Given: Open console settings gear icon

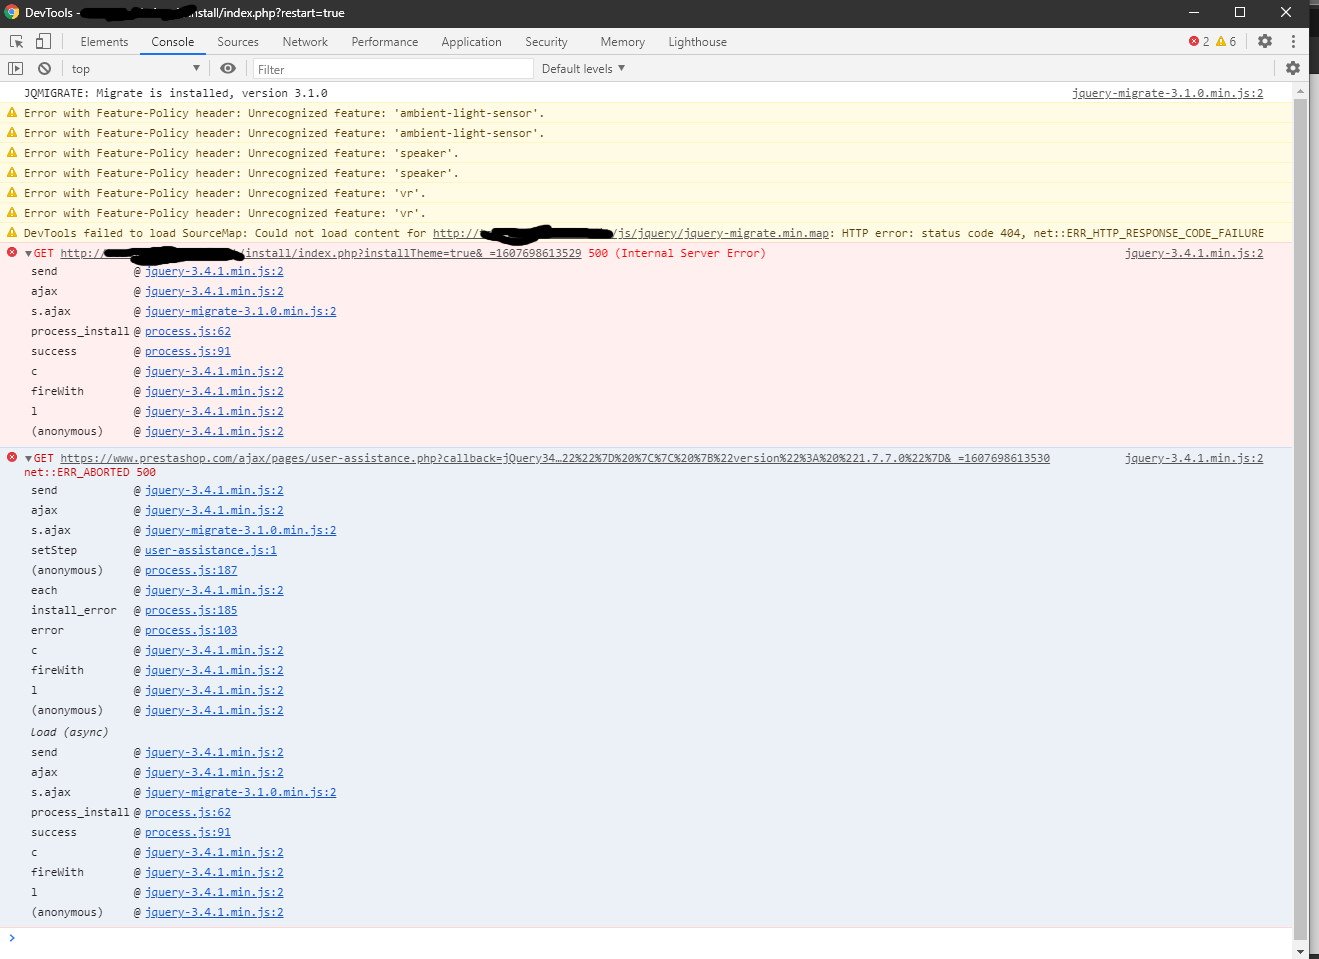Looking at the screenshot, I should point(1293,68).
